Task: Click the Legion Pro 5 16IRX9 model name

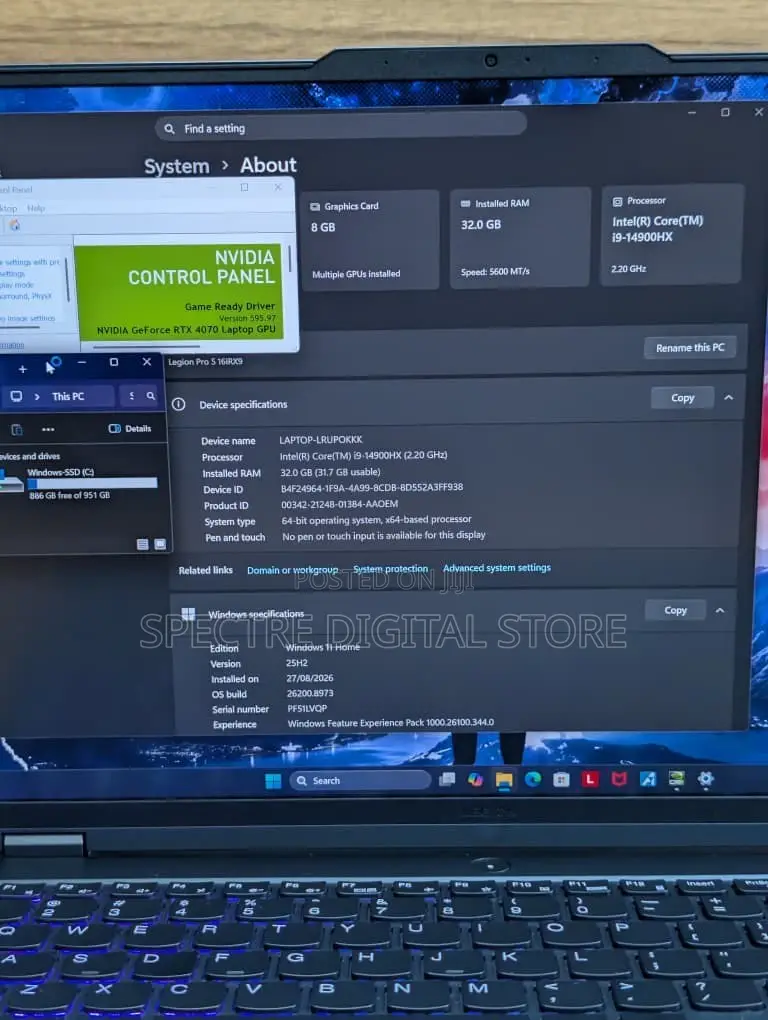Action: [x=205, y=362]
